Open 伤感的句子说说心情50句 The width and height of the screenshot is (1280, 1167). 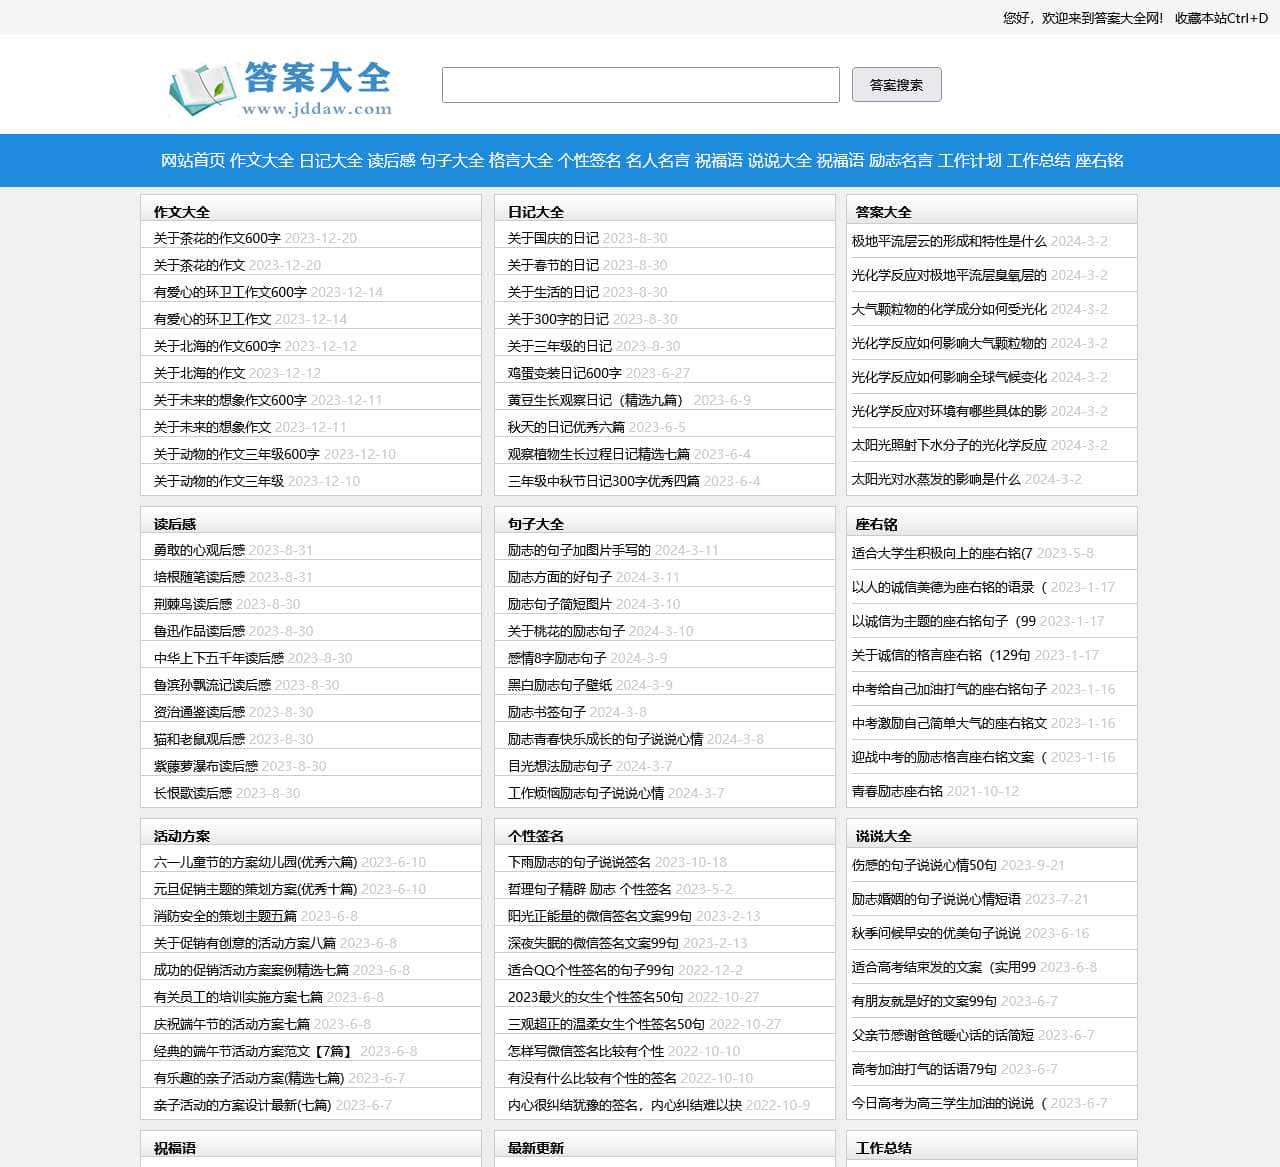tap(924, 865)
